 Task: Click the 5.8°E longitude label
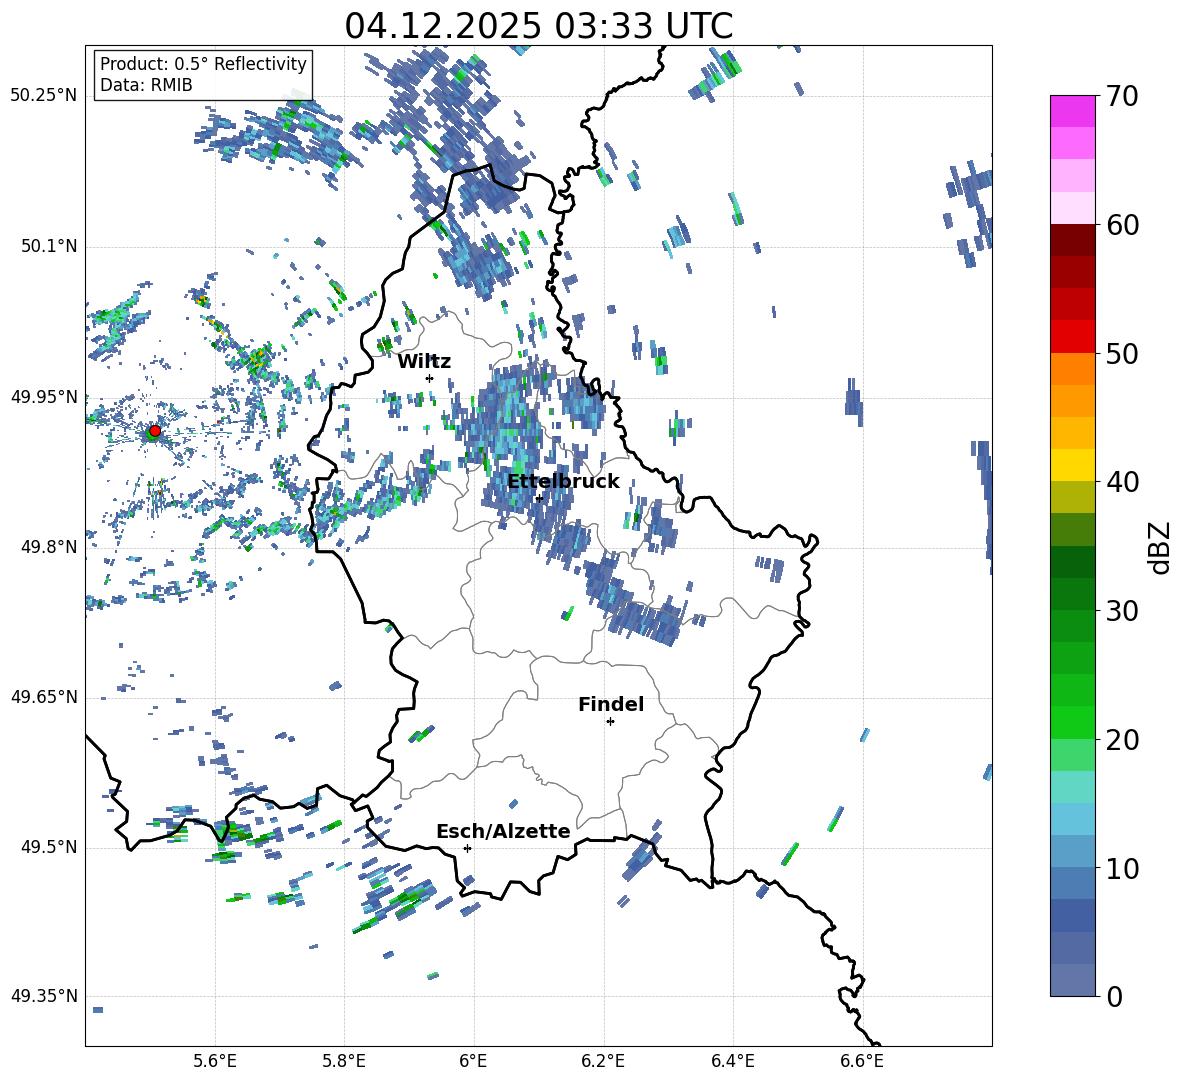344,1061
